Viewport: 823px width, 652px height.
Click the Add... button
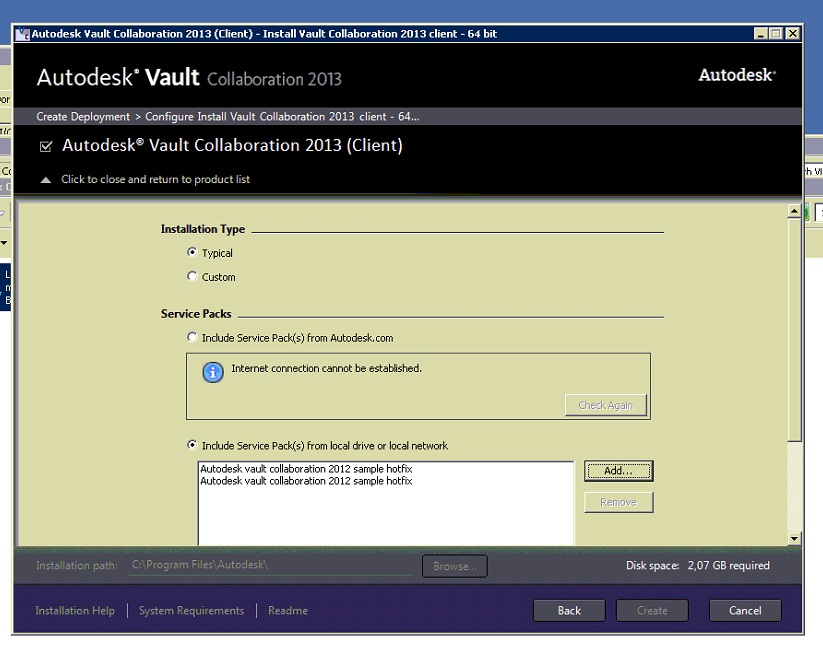pyautogui.click(x=618, y=471)
